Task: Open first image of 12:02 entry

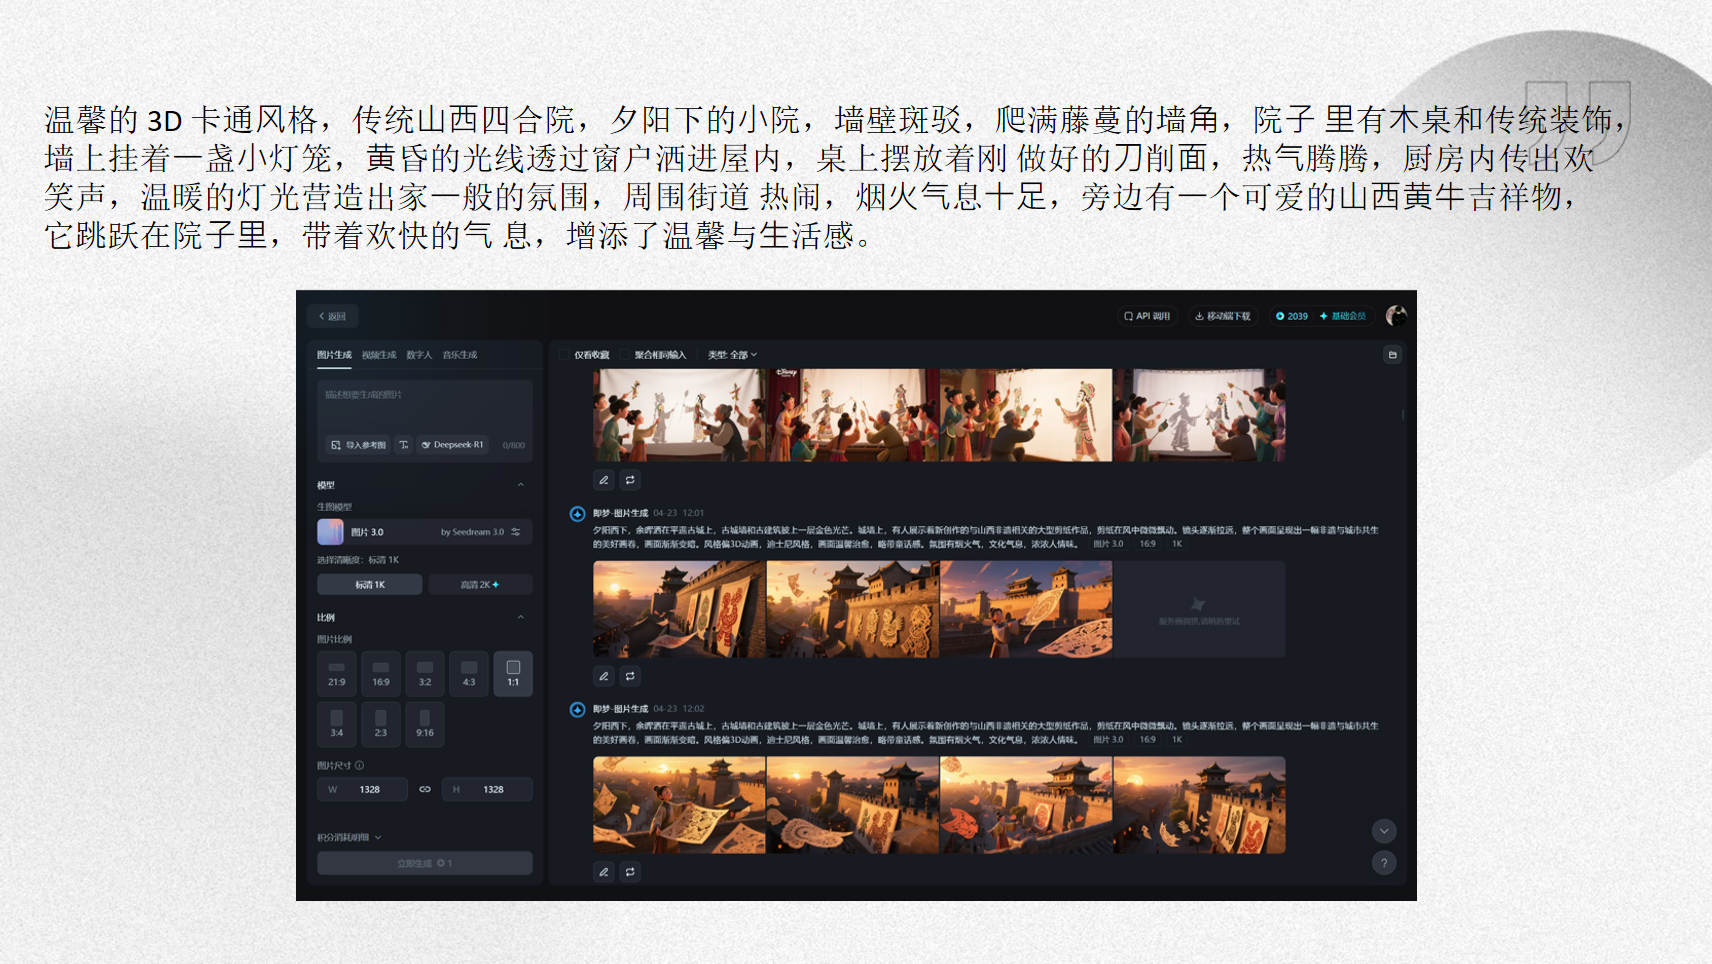Action: (680, 805)
